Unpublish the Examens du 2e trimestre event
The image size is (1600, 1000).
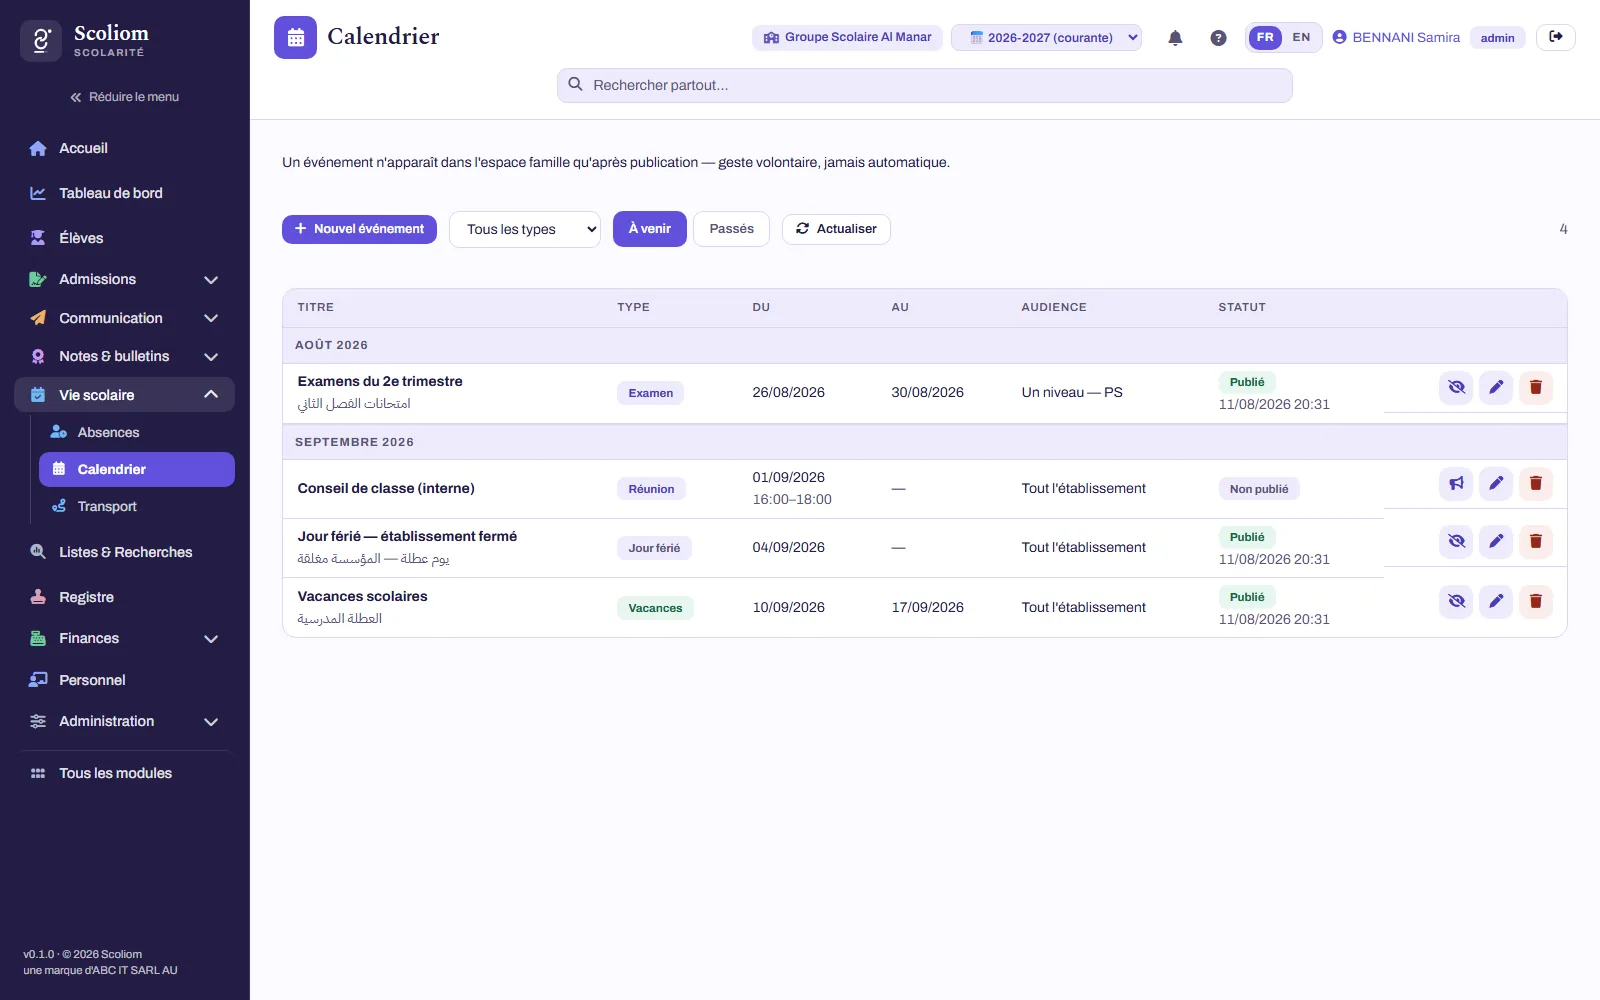pyautogui.click(x=1456, y=387)
